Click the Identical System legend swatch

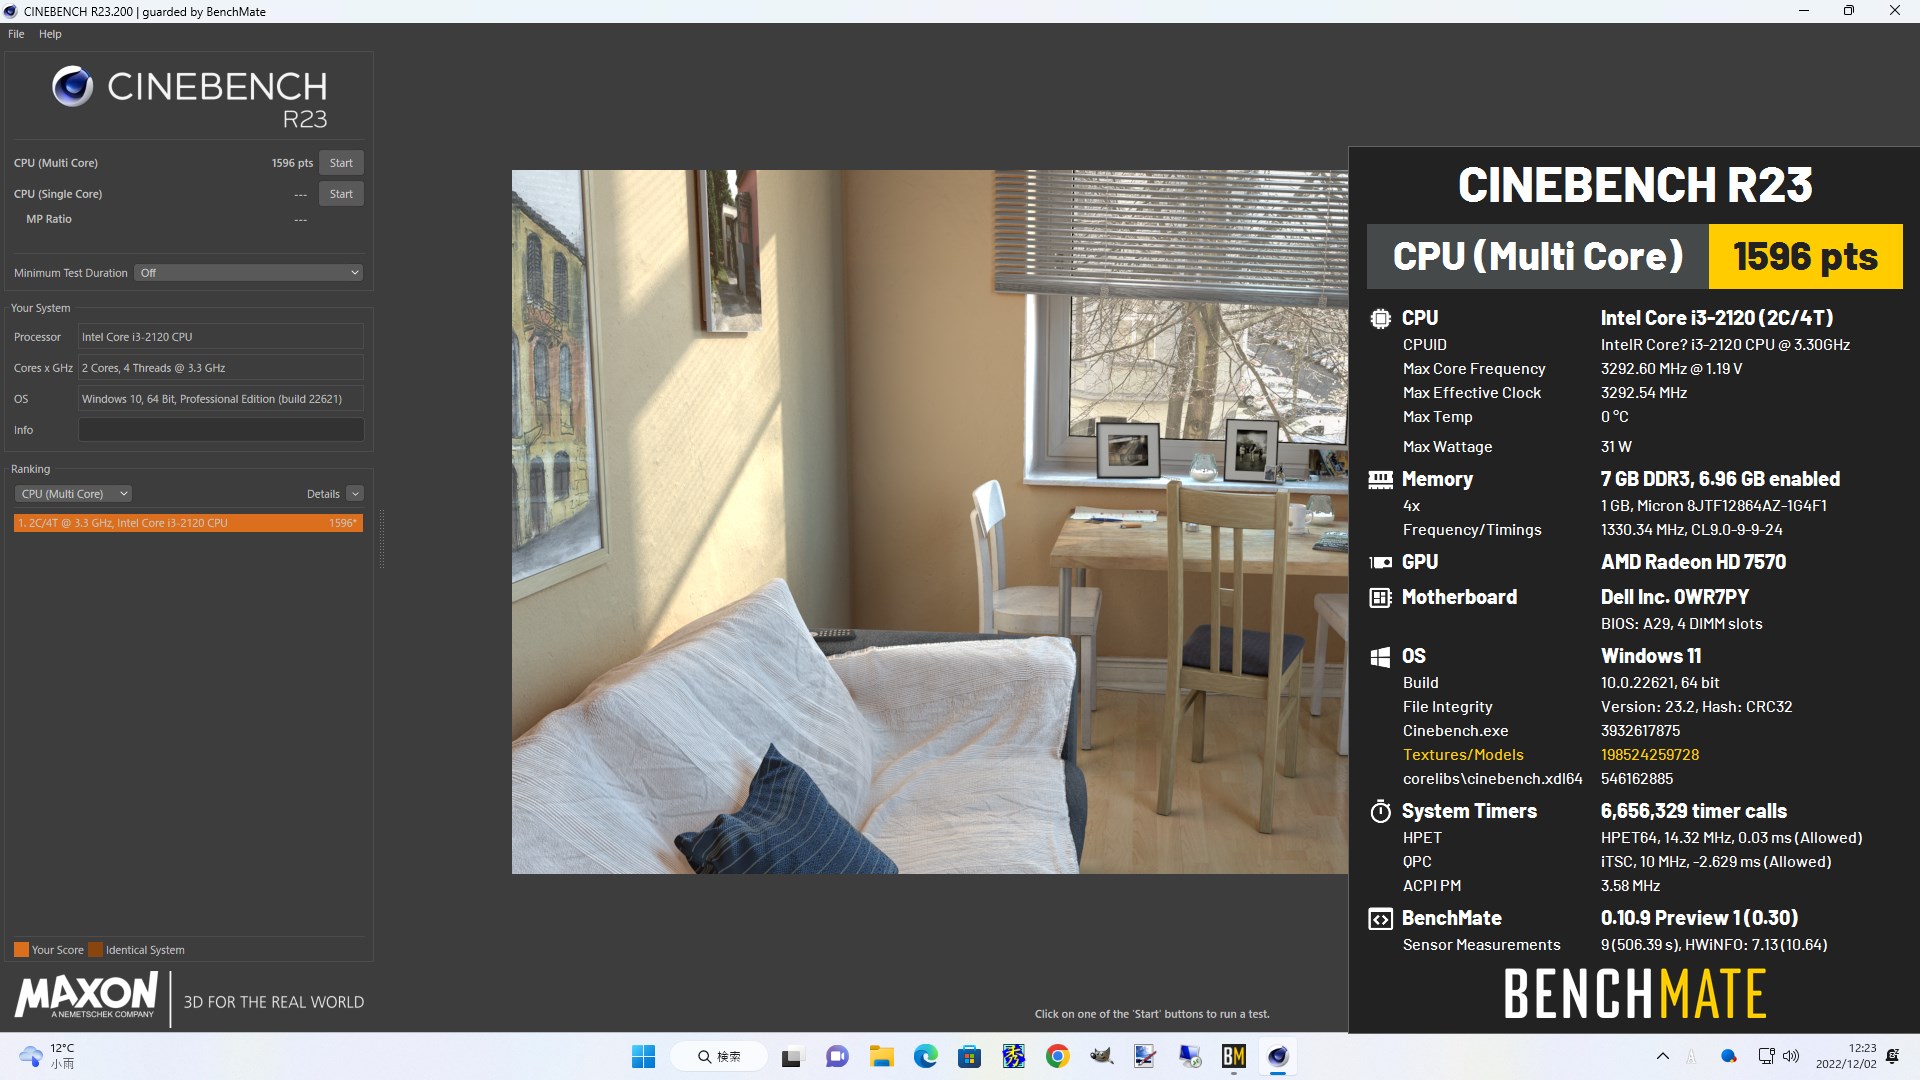(95, 950)
